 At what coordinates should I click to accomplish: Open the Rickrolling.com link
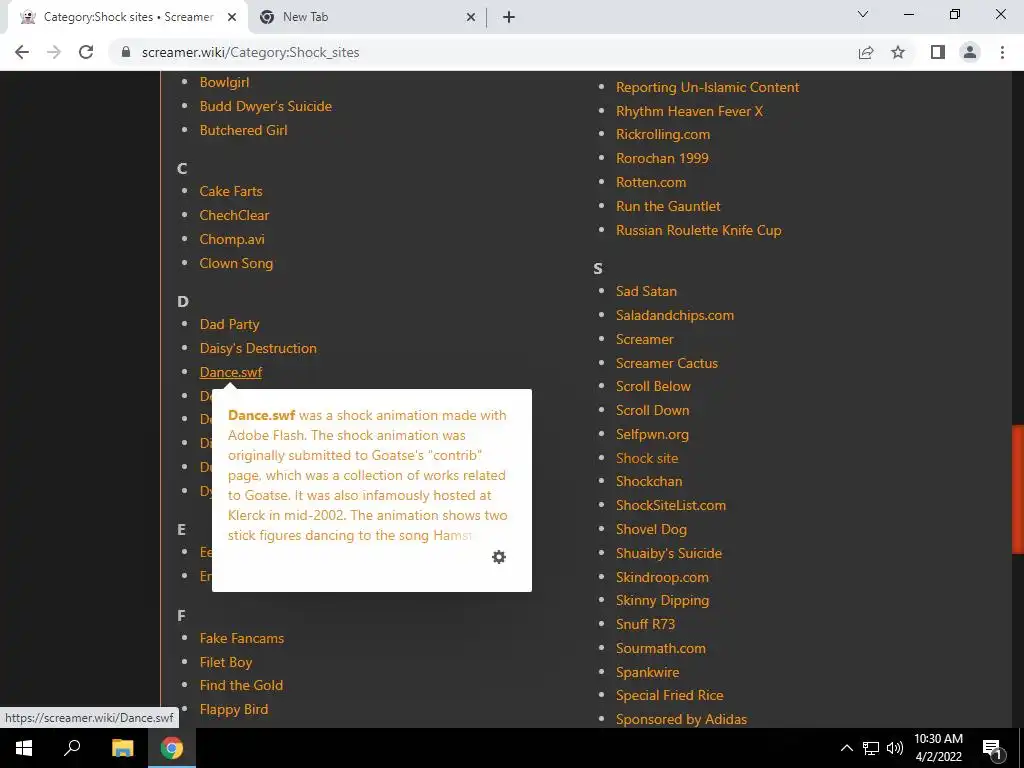tap(663, 135)
